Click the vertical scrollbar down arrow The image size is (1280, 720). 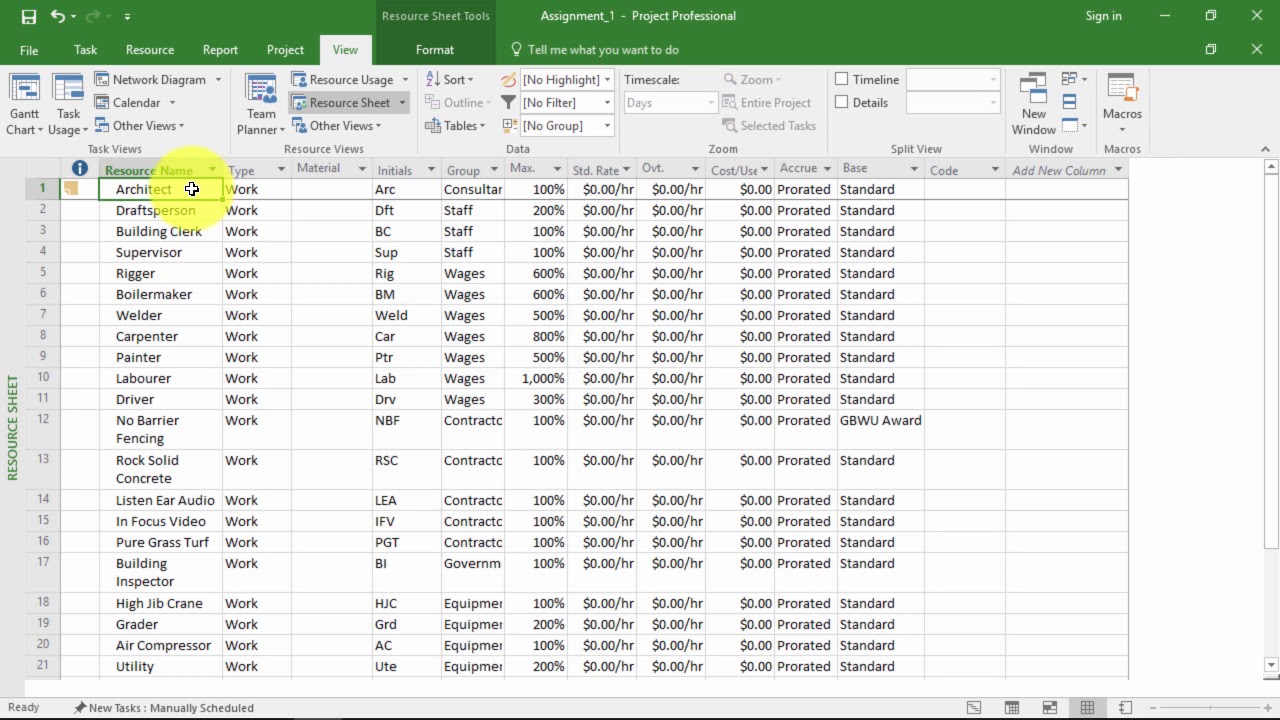pos(1271,664)
